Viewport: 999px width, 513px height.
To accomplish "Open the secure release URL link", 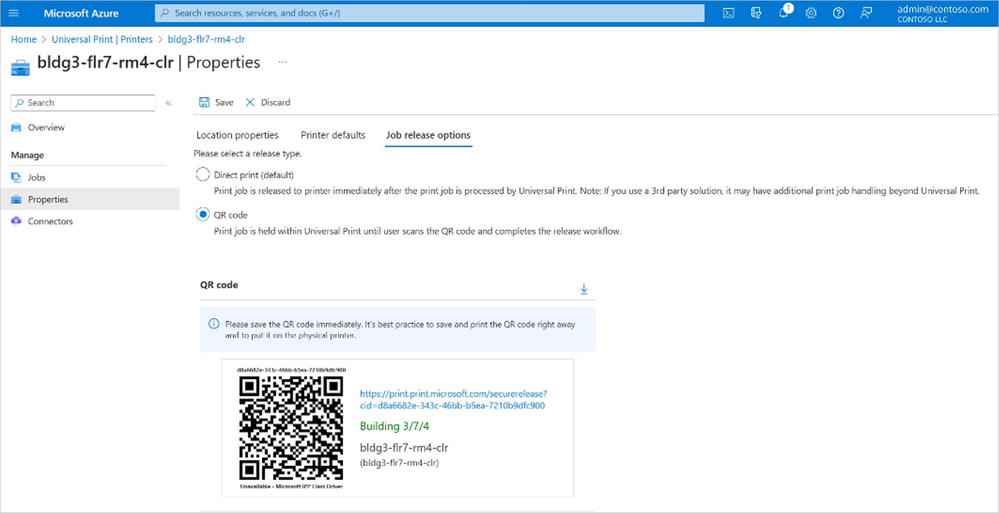I will pos(453,399).
